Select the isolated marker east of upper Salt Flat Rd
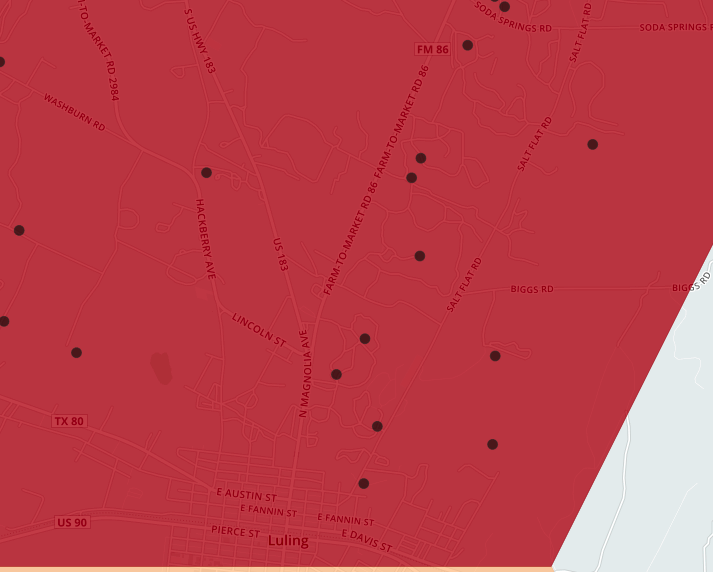Viewport: 713px width, 572px height. (x=592, y=145)
